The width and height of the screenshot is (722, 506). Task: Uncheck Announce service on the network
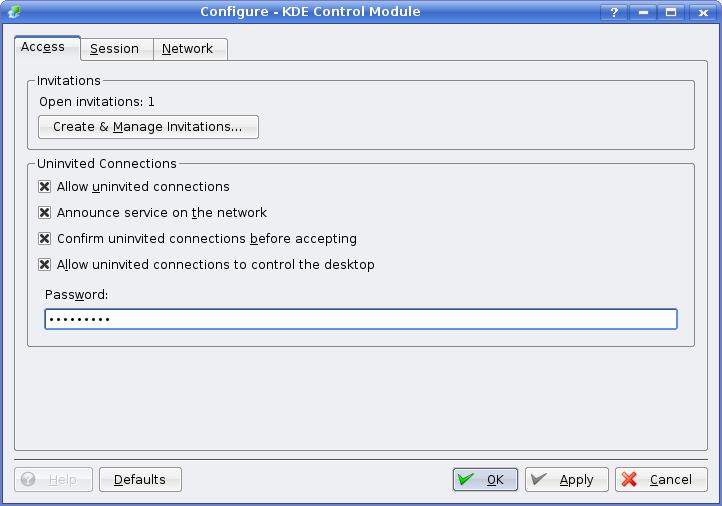45,213
